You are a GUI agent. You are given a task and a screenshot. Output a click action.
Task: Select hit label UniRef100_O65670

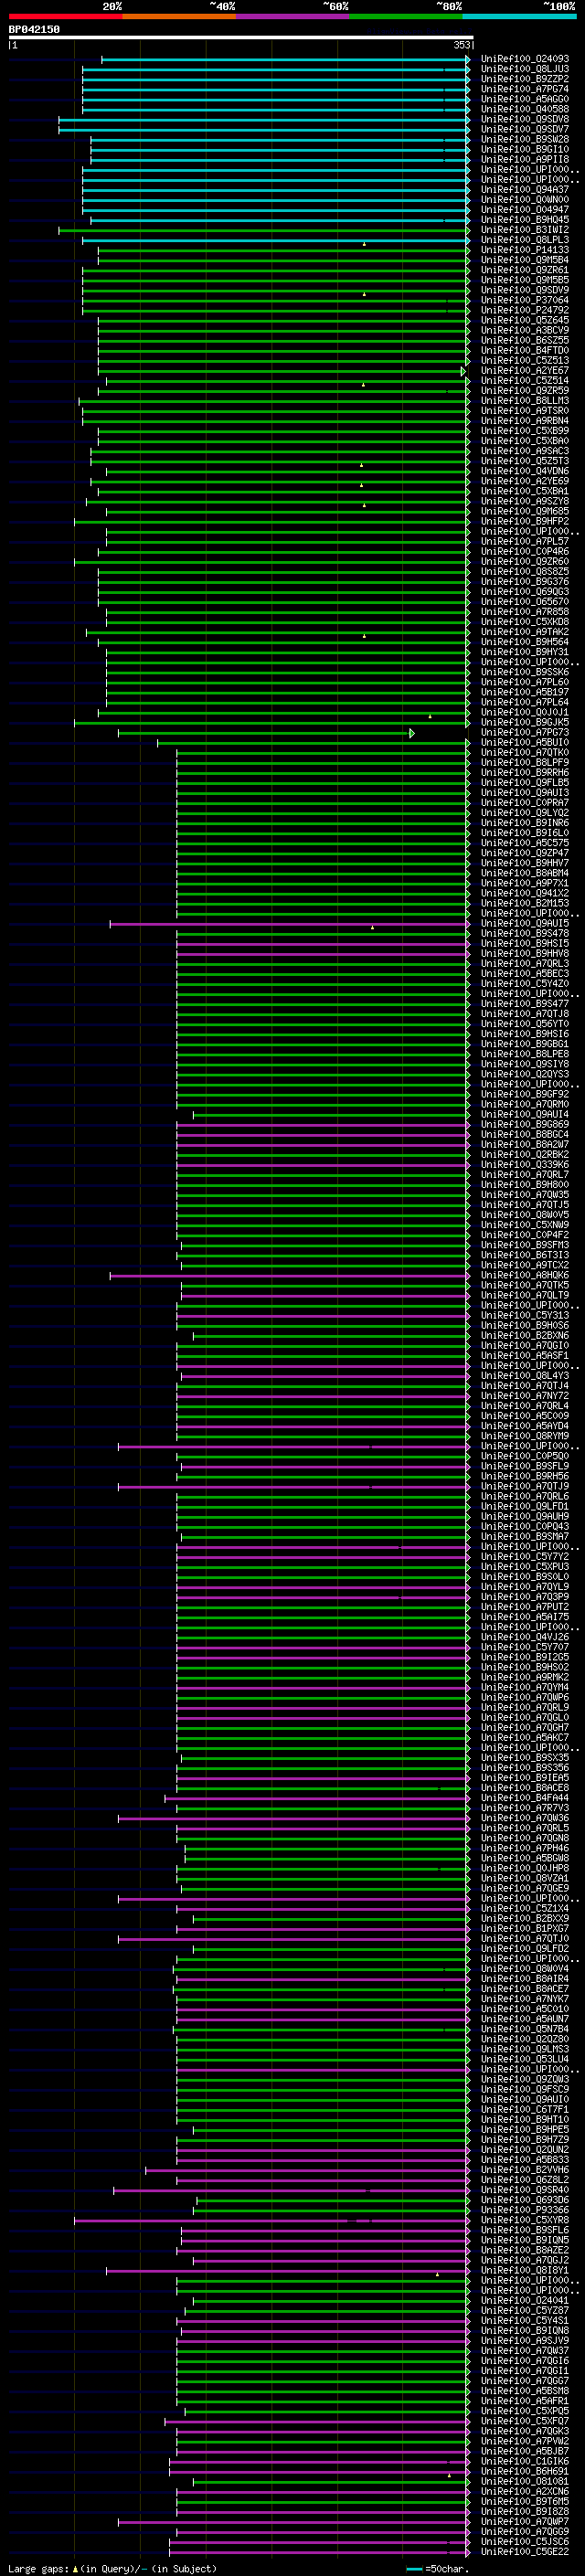(x=525, y=602)
